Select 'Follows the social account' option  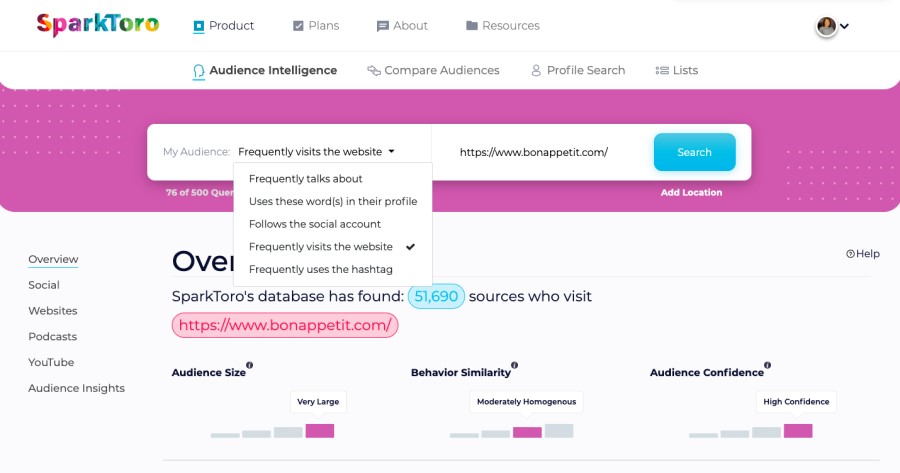tap(314, 224)
